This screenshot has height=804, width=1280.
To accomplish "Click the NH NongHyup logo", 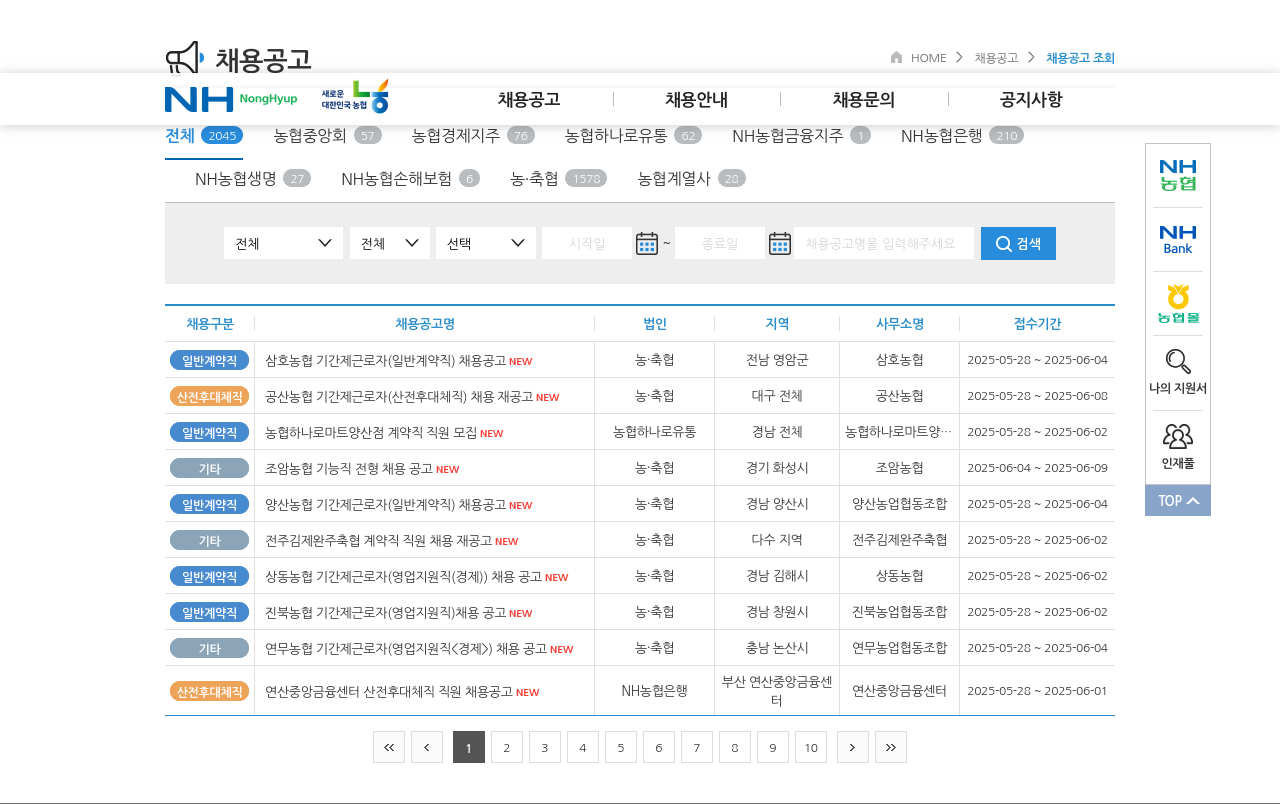I will pyautogui.click(x=231, y=99).
